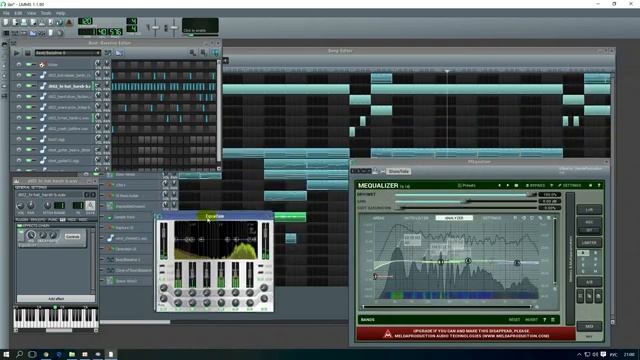Adjust the master pitch slider
640x360 pixels.
(x=173, y=28)
